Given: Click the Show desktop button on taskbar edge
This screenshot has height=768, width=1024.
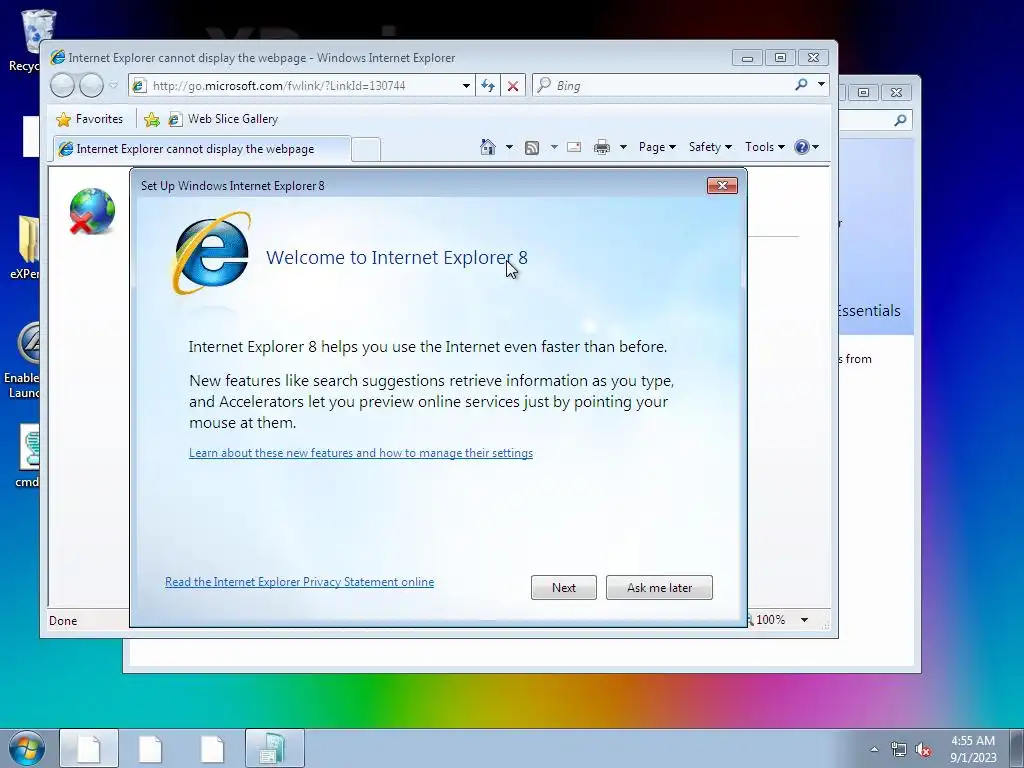Looking at the screenshot, I should [1017, 748].
